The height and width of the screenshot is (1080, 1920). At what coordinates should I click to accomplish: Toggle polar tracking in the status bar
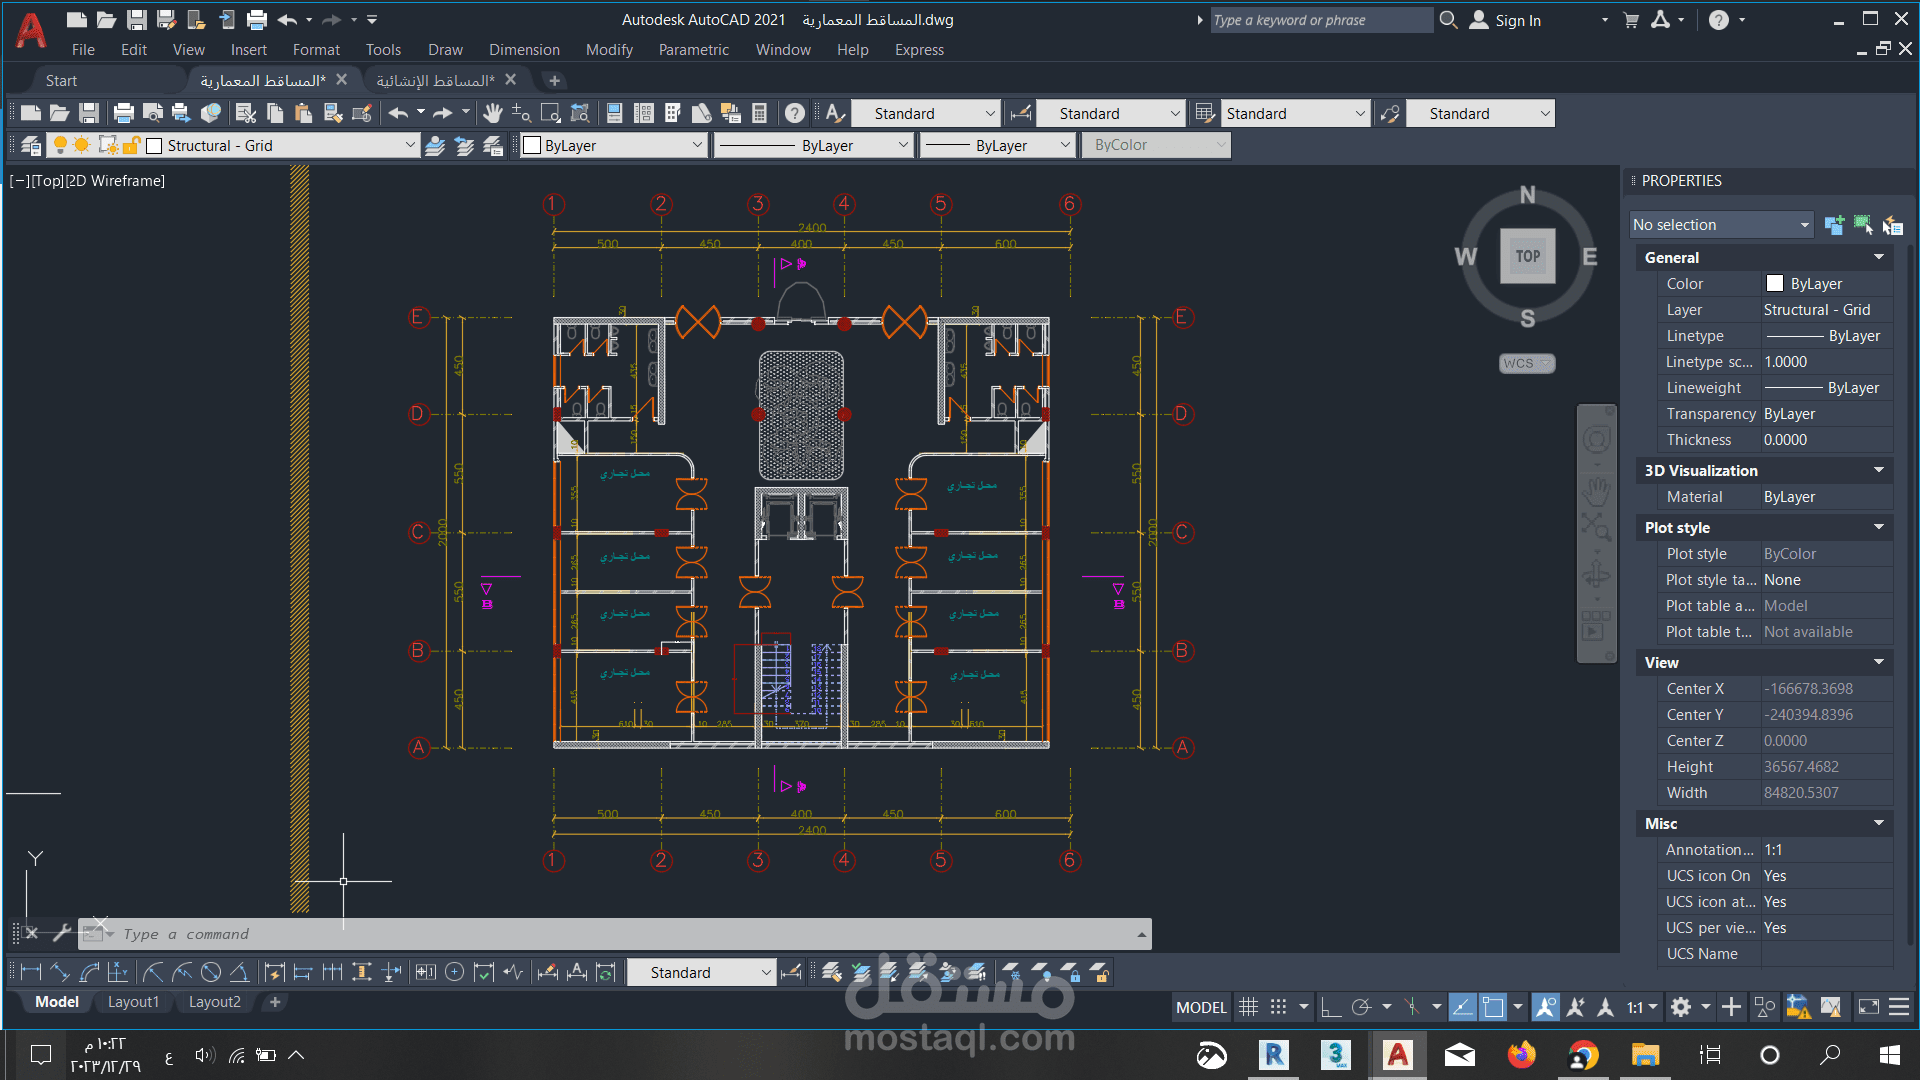coord(1361,1007)
